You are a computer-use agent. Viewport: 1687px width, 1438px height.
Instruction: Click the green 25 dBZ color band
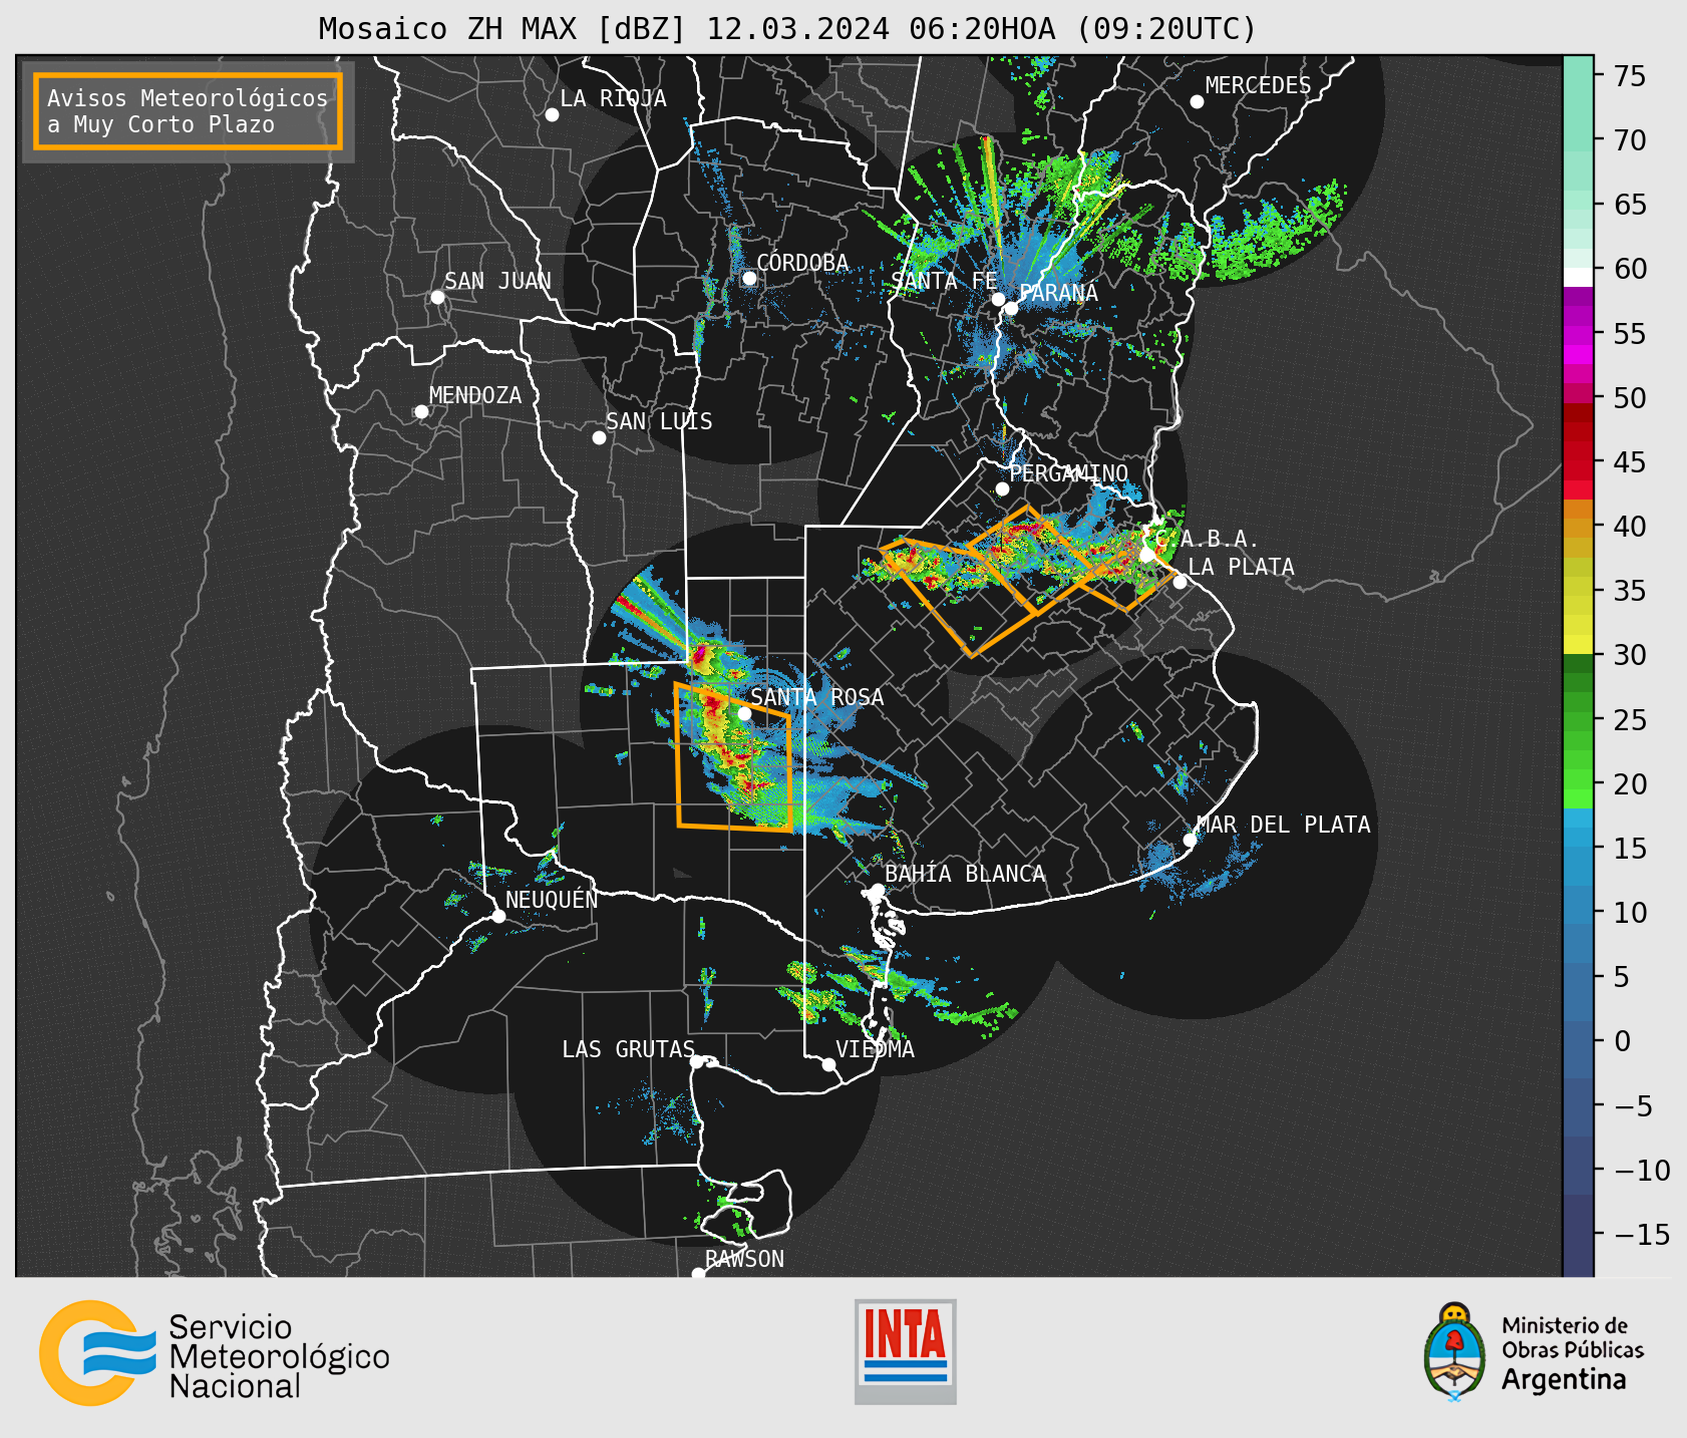pyautogui.click(x=1578, y=720)
